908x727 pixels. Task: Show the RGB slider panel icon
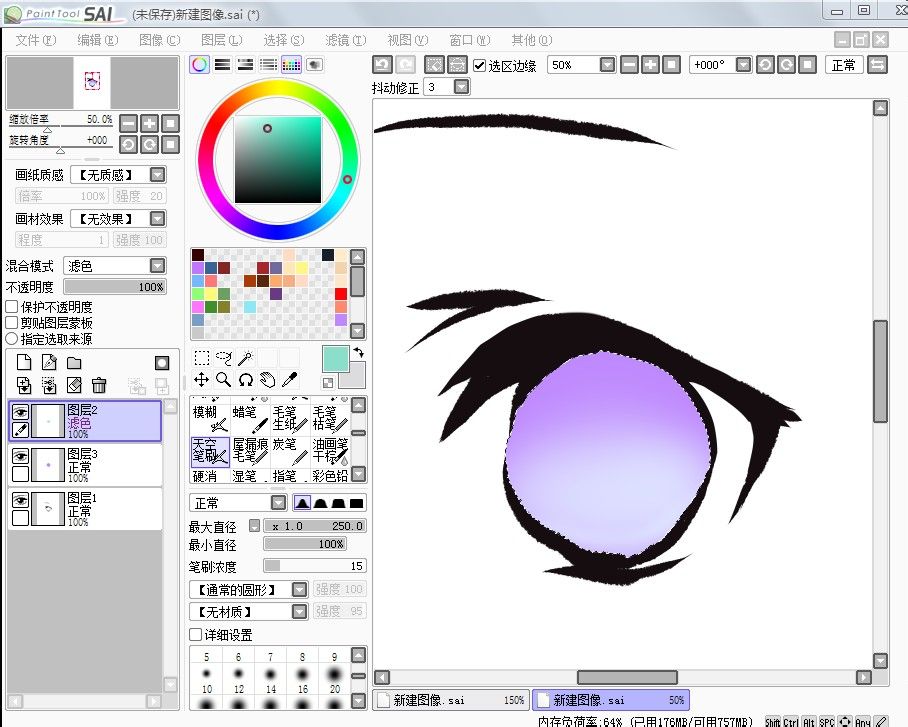pyautogui.click(x=222, y=64)
